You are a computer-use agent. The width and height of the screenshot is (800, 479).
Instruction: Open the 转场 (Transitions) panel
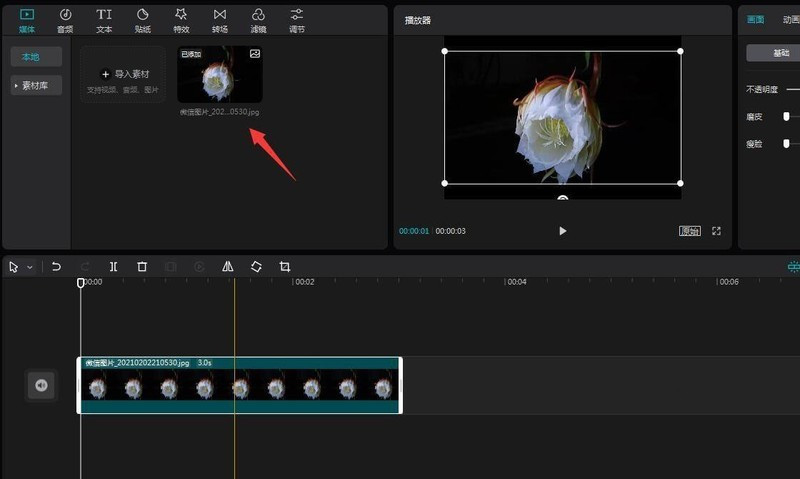(x=220, y=20)
